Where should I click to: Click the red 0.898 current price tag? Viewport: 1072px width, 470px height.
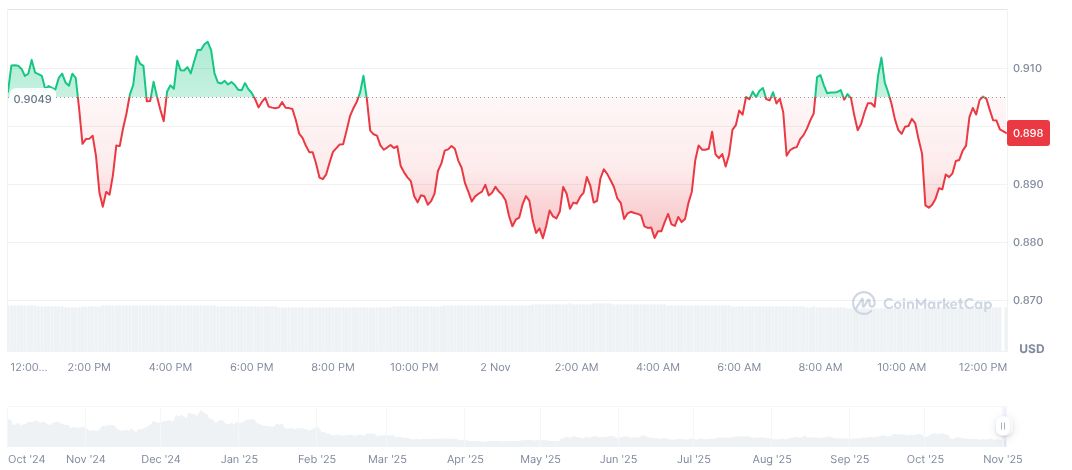click(x=1029, y=133)
